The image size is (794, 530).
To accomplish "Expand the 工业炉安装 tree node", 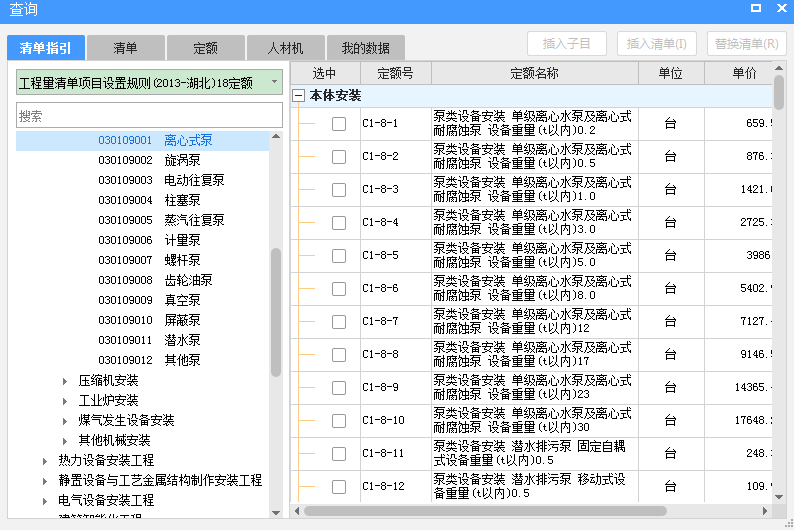I will 64,401.
